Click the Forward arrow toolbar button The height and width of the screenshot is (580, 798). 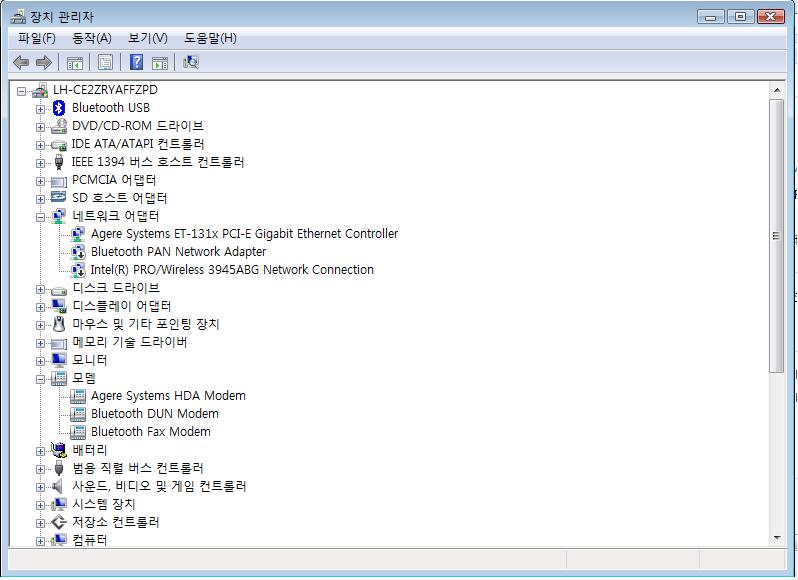click(44, 62)
